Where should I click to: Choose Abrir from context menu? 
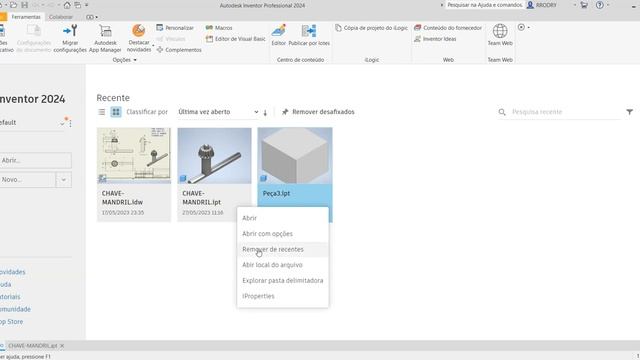tap(282, 218)
